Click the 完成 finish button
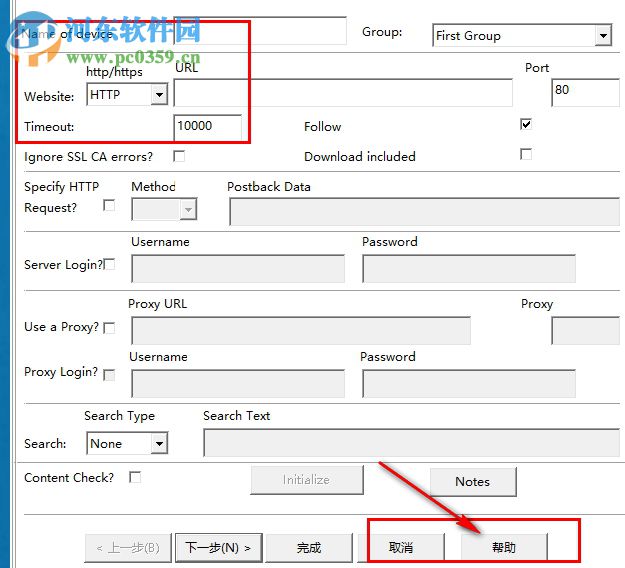This screenshot has height=568, width=625. point(309,548)
